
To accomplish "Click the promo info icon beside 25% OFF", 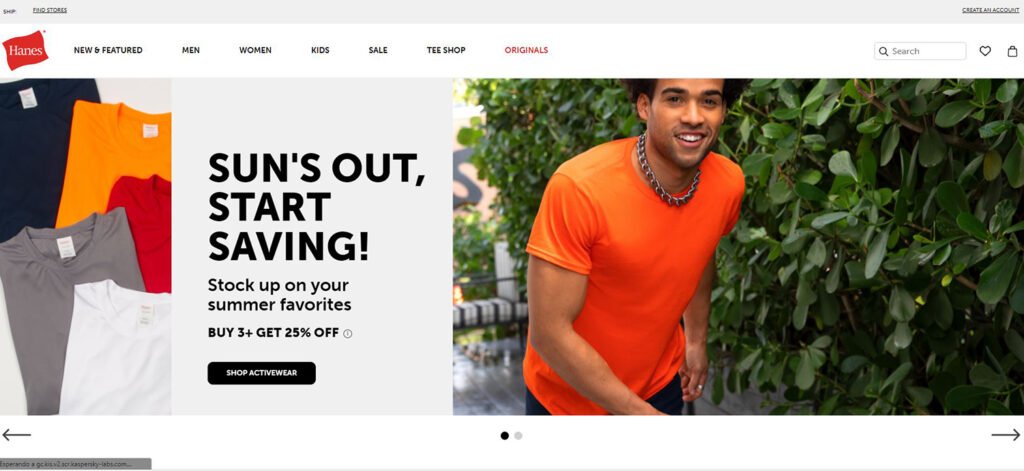I will click(x=347, y=333).
